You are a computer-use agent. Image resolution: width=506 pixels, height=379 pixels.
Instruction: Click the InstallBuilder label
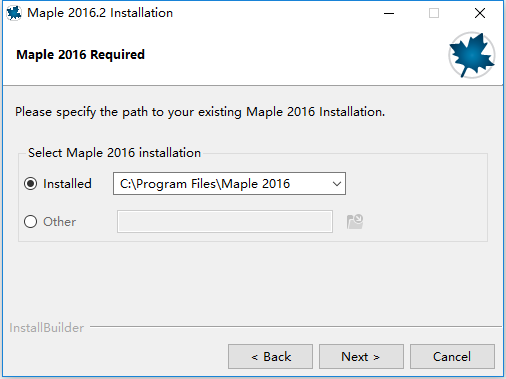point(46,328)
